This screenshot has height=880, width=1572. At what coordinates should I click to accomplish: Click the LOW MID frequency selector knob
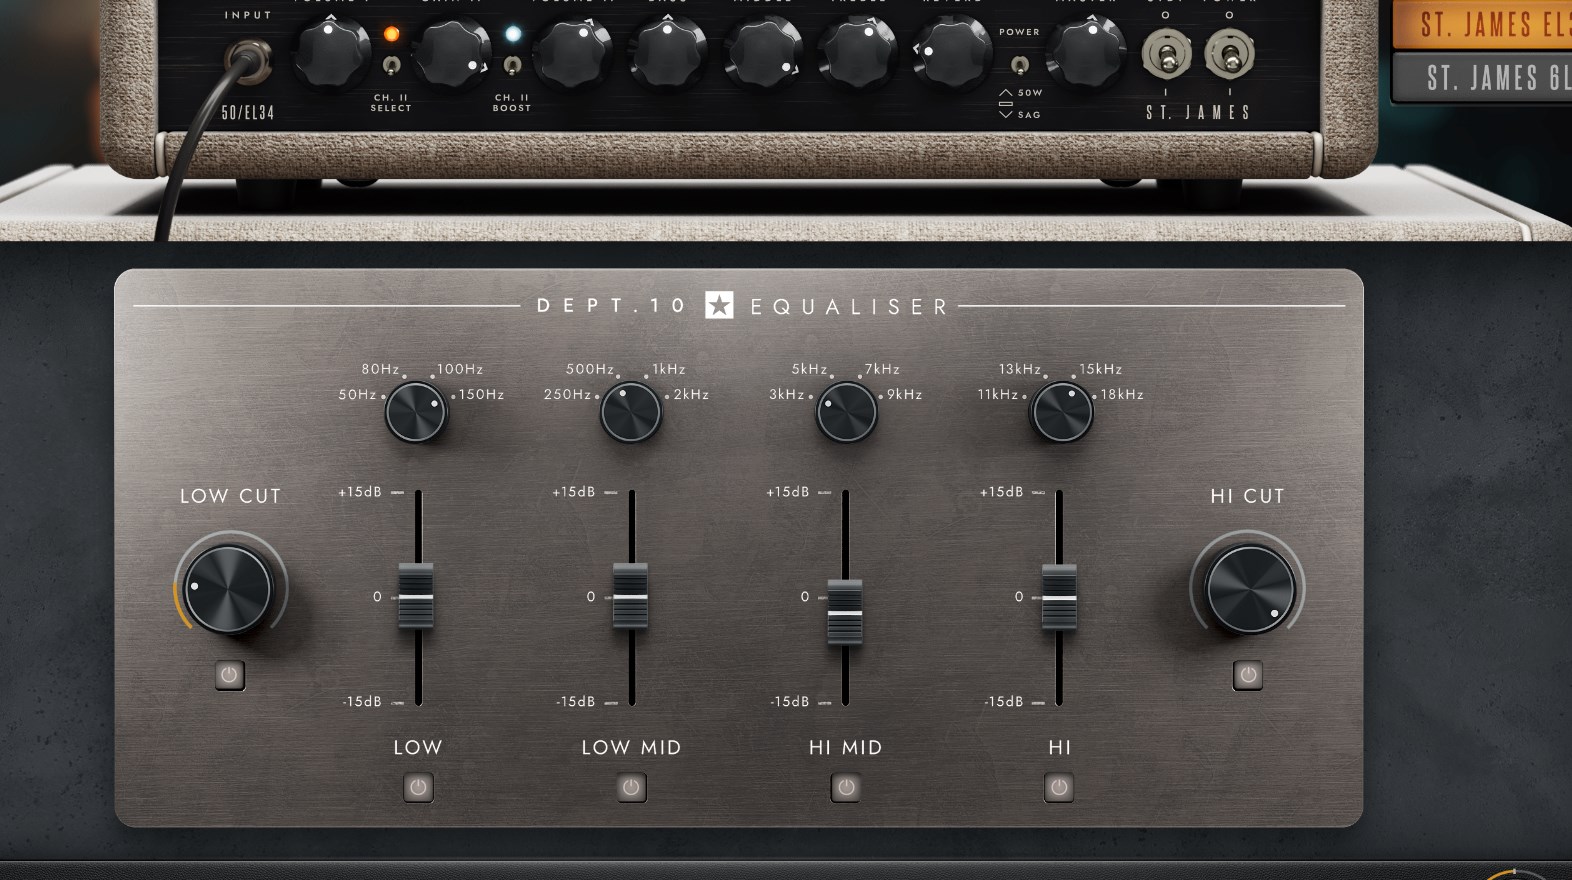630,412
